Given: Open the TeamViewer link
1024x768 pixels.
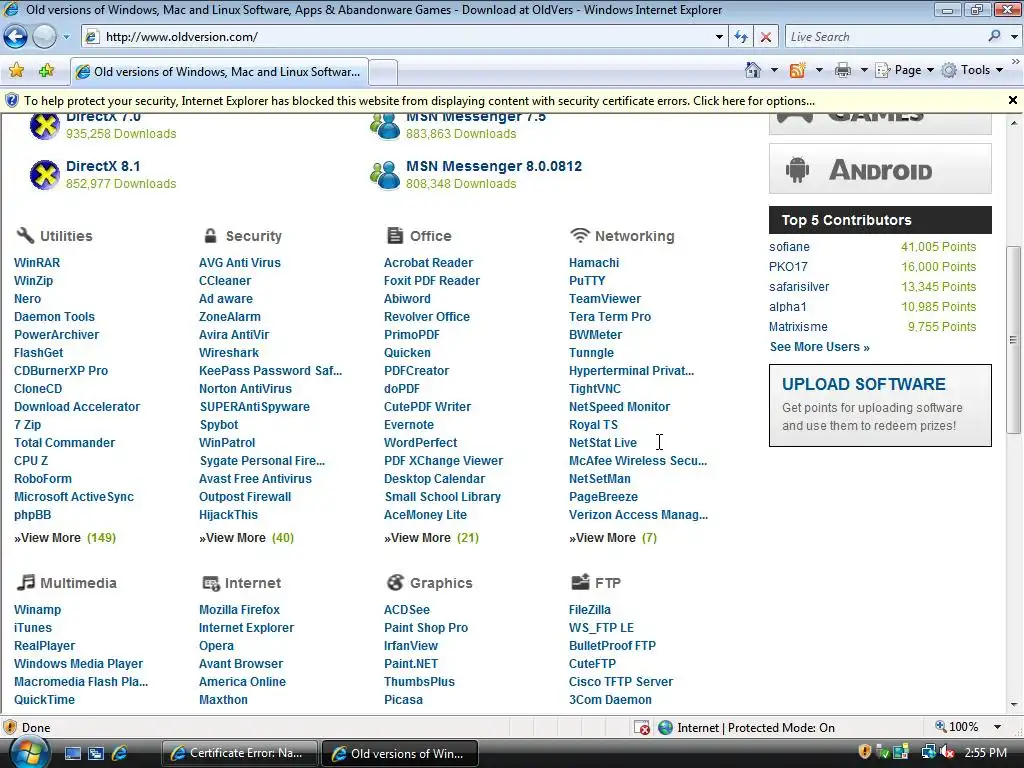Looking at the screenshot, I should (x=605, y=298).
